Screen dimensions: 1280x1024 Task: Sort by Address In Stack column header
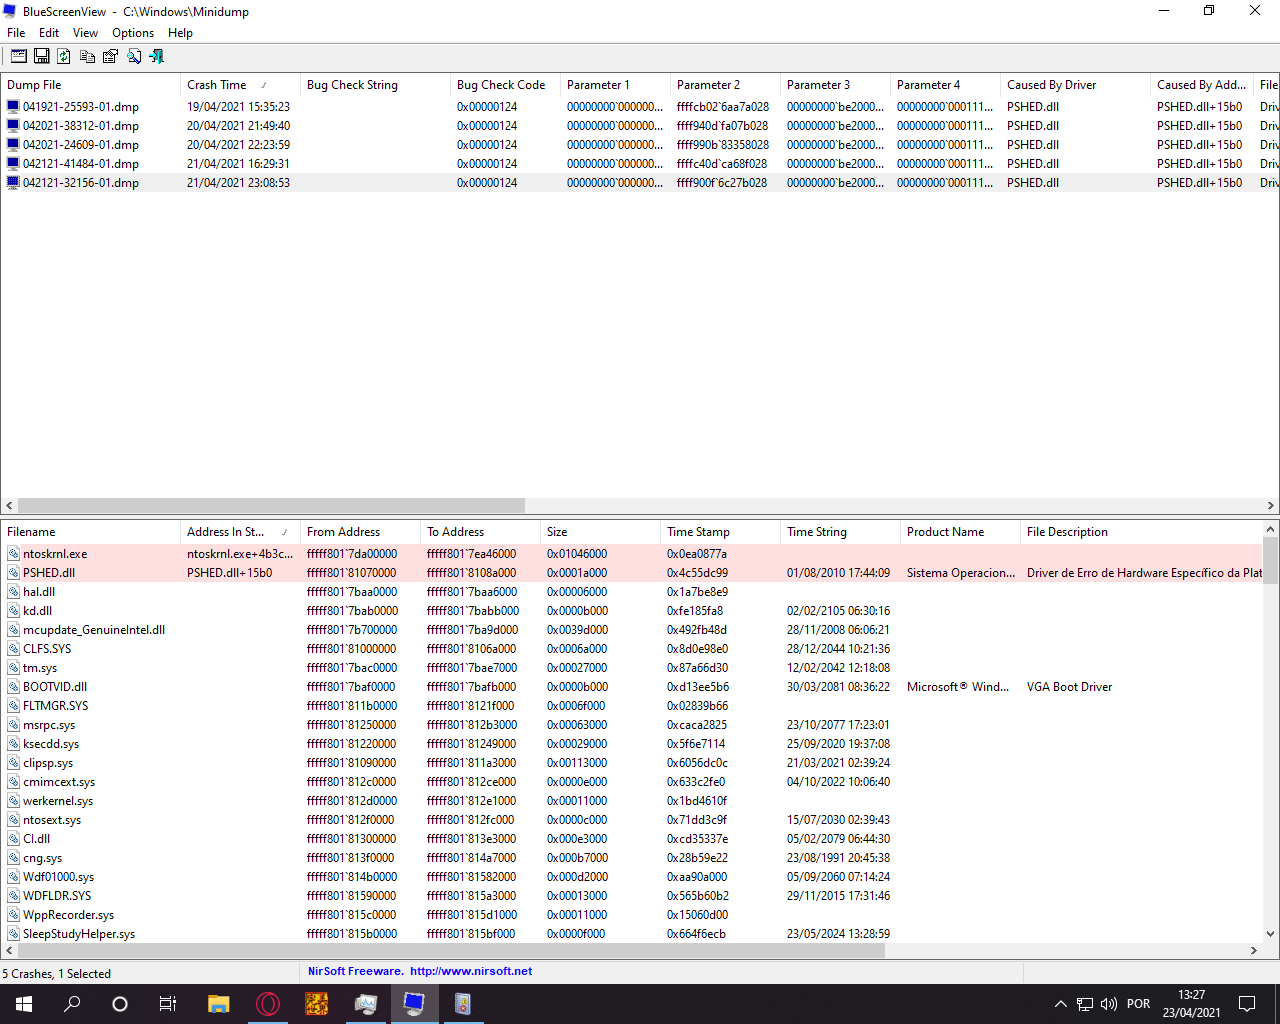pyautogui.click(x=240, y=532)
